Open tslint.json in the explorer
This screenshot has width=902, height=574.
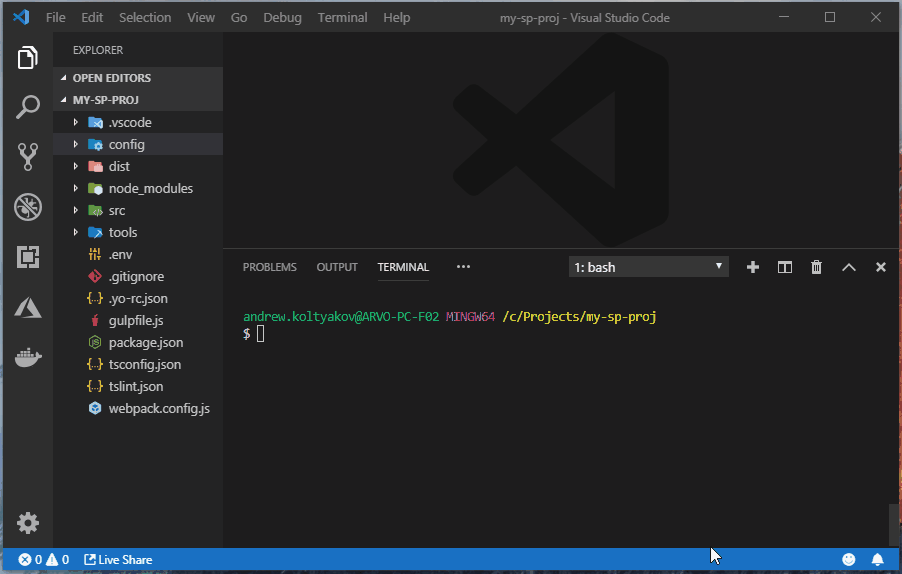138,387
